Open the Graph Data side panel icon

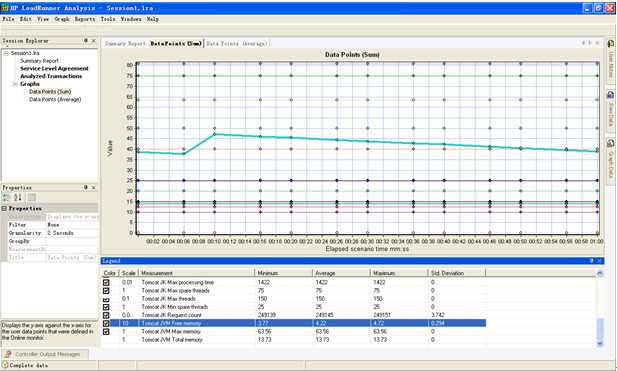(x=611, y=143)
